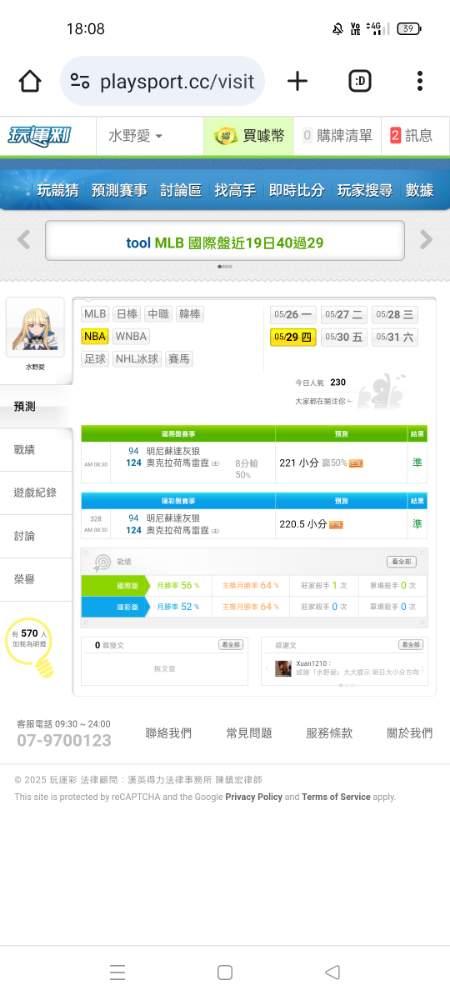This screenshot has height=1000, width=450.
Task: Click the 聯絡我們 footer link
Action: click(x=168, y=733)
